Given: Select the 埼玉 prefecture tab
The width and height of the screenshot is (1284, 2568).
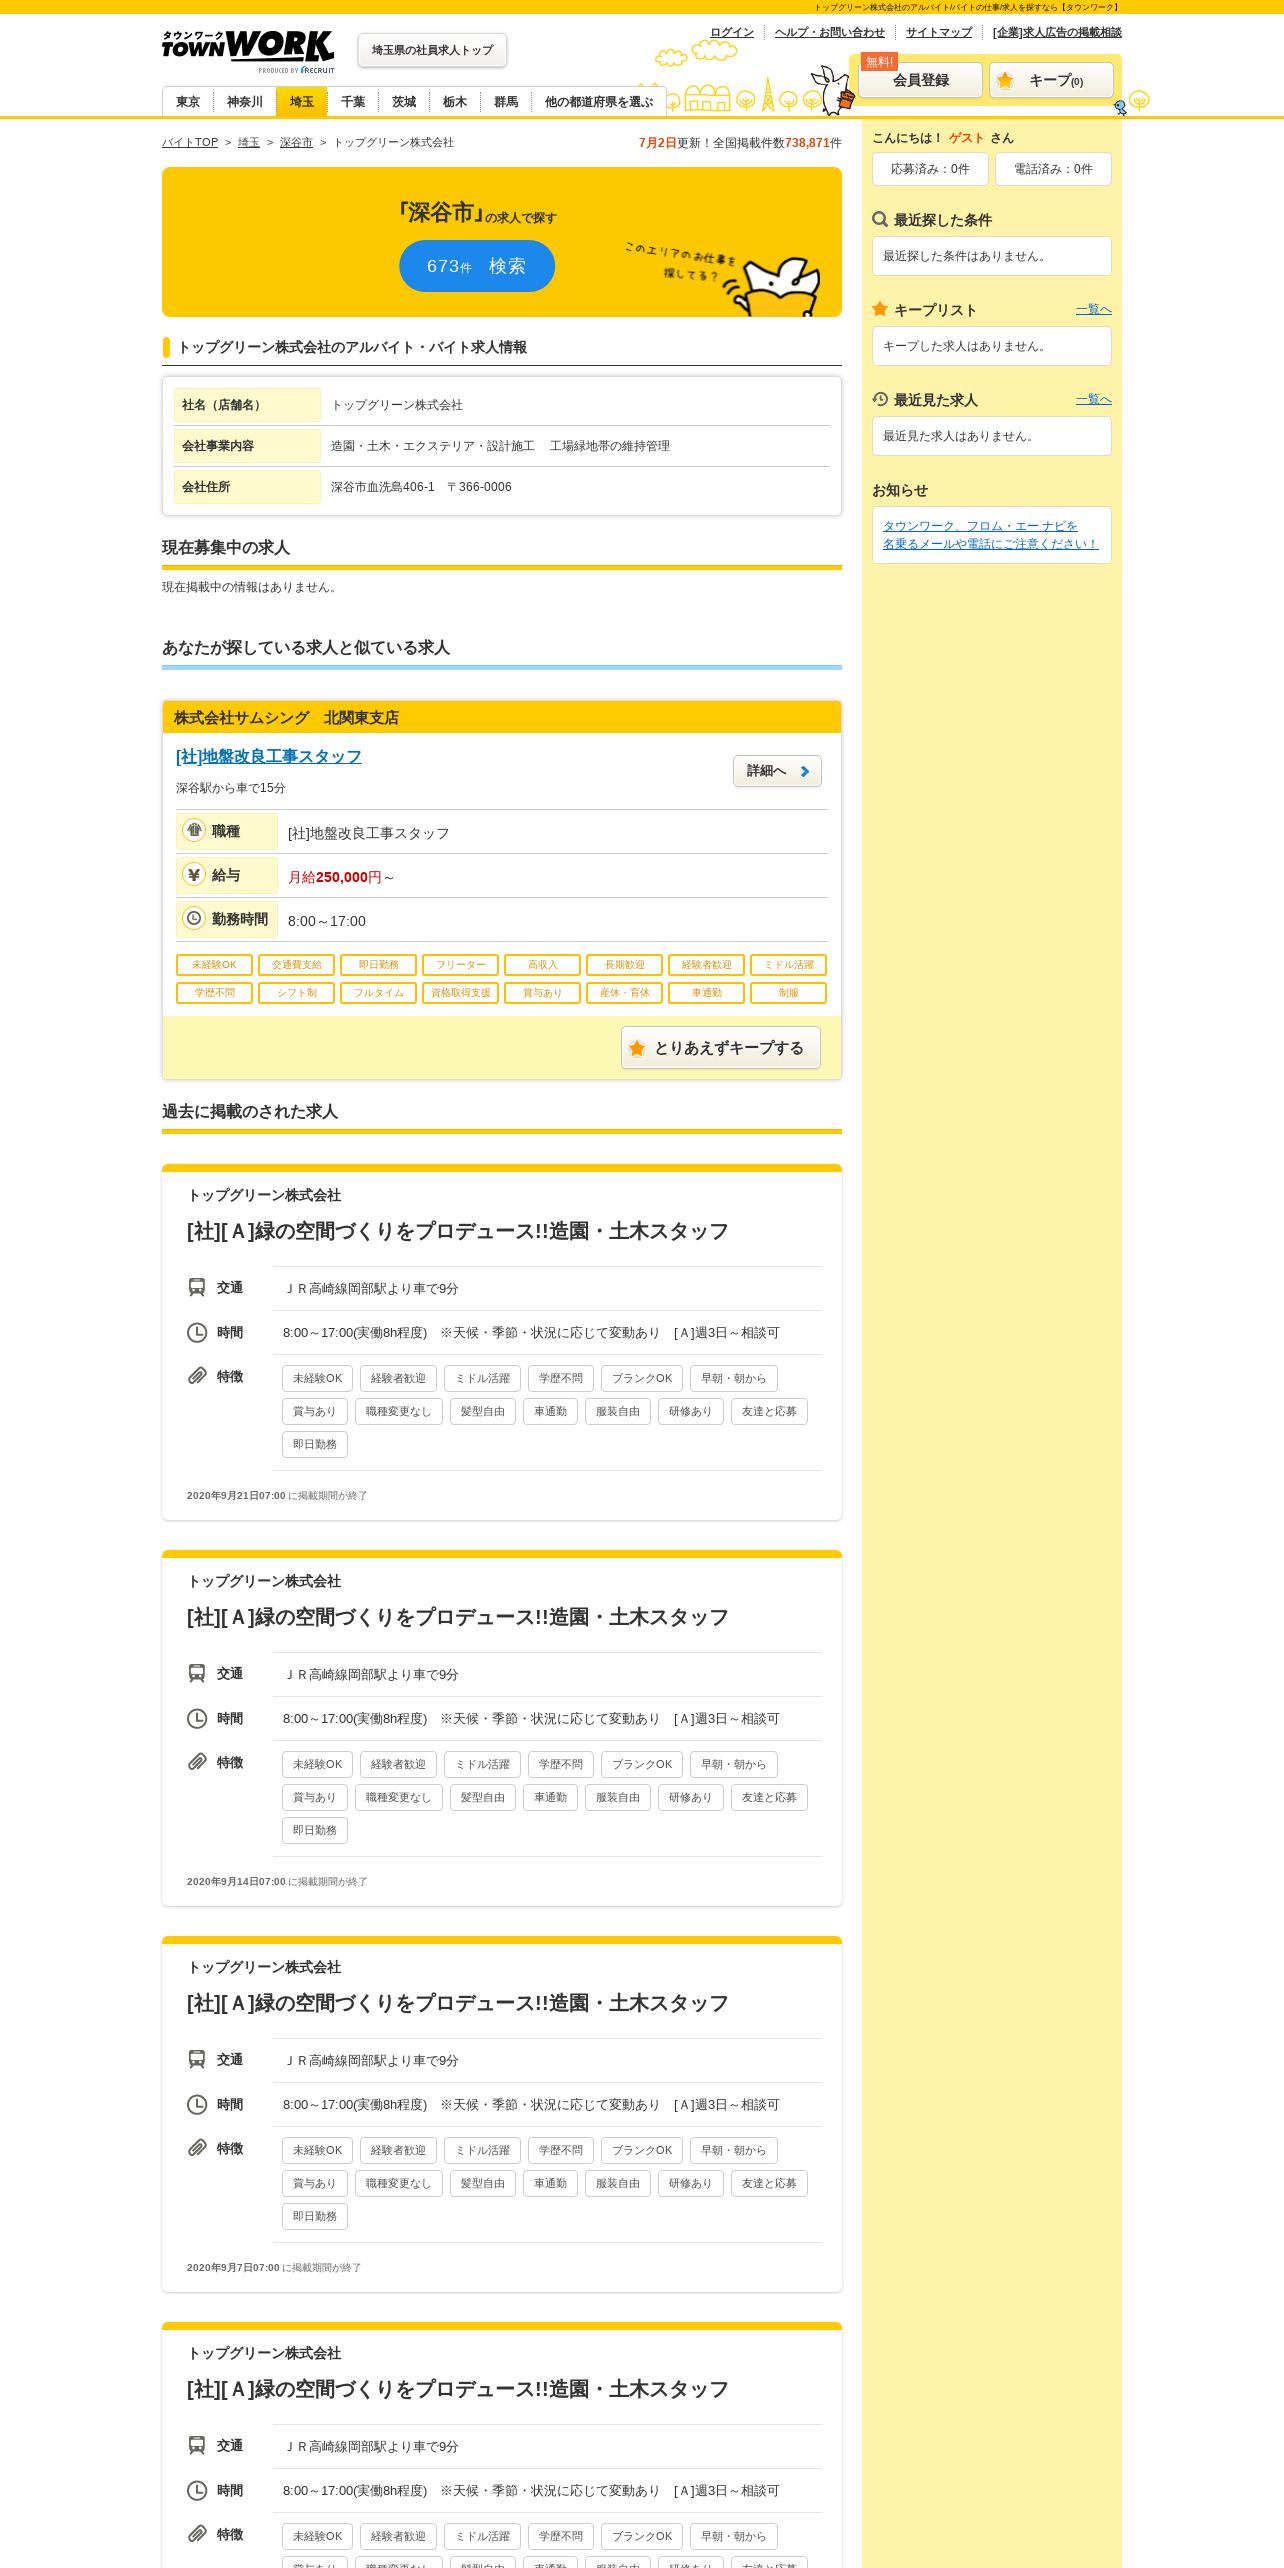Looking at the screenshot, I should pyautogui.click(x=302, y=102).
